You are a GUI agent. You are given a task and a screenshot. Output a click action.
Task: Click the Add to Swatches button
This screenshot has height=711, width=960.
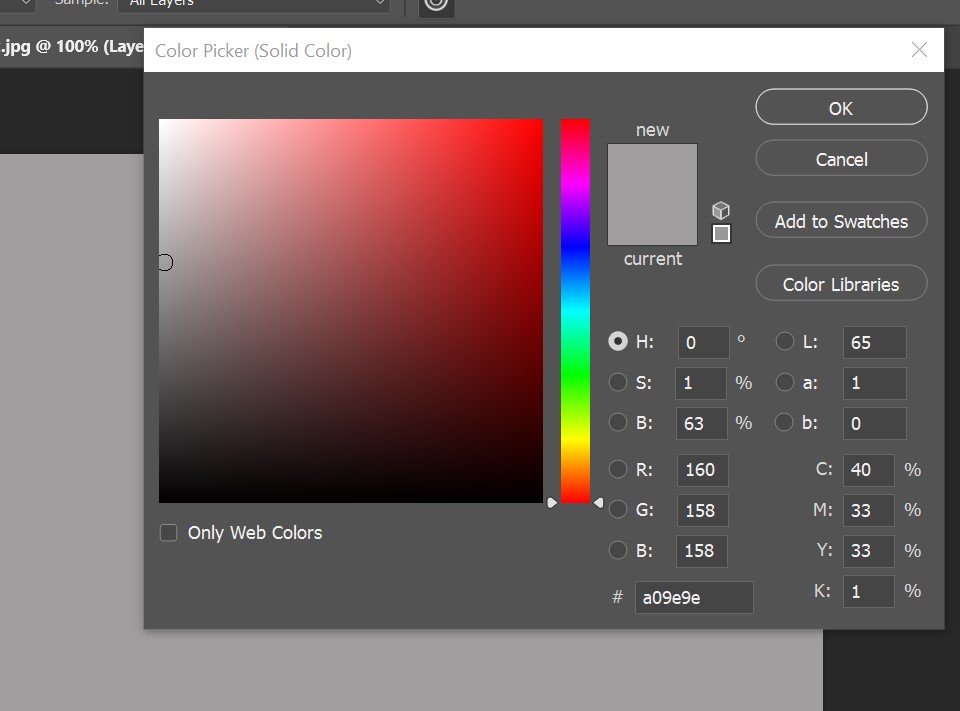pos(841,222)
